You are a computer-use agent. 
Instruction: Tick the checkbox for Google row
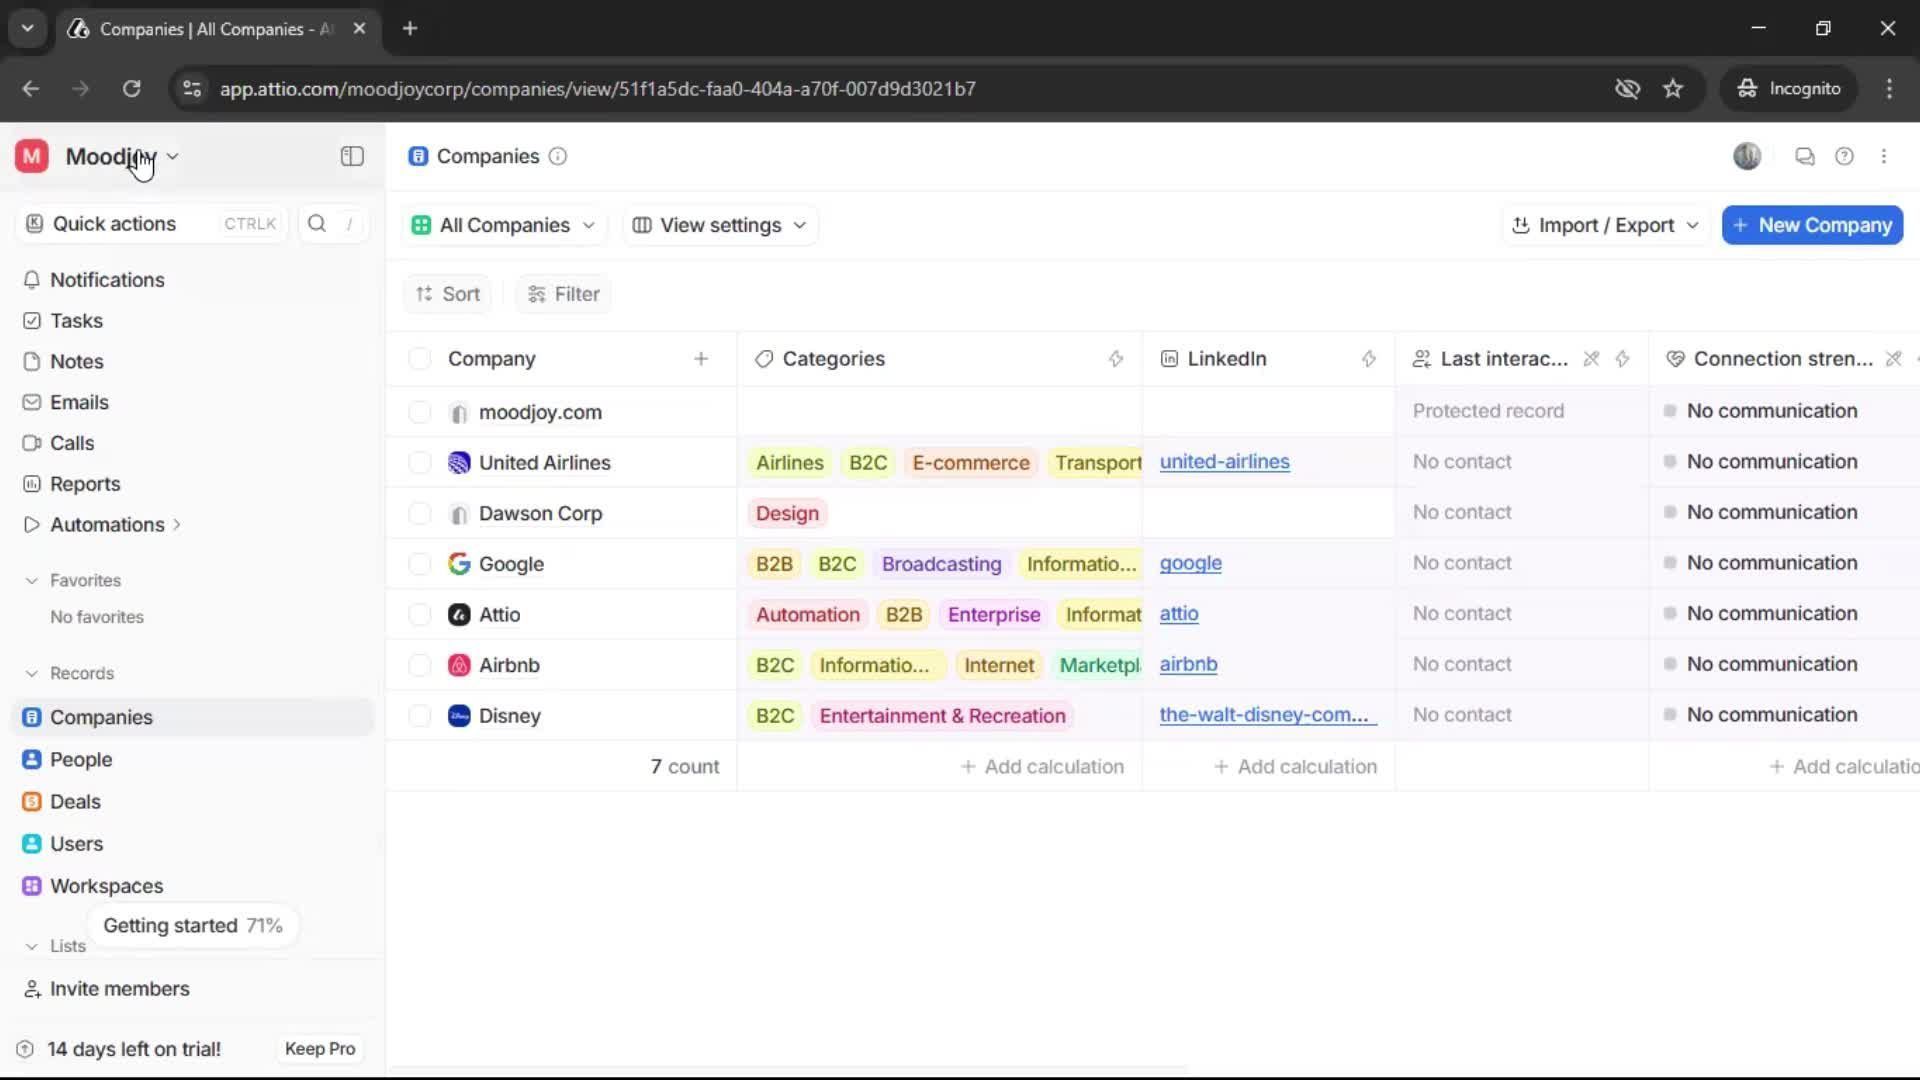[x=420, y=564]
